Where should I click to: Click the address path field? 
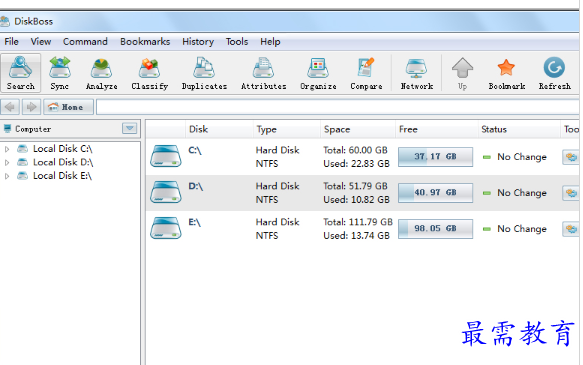(338, 107)
